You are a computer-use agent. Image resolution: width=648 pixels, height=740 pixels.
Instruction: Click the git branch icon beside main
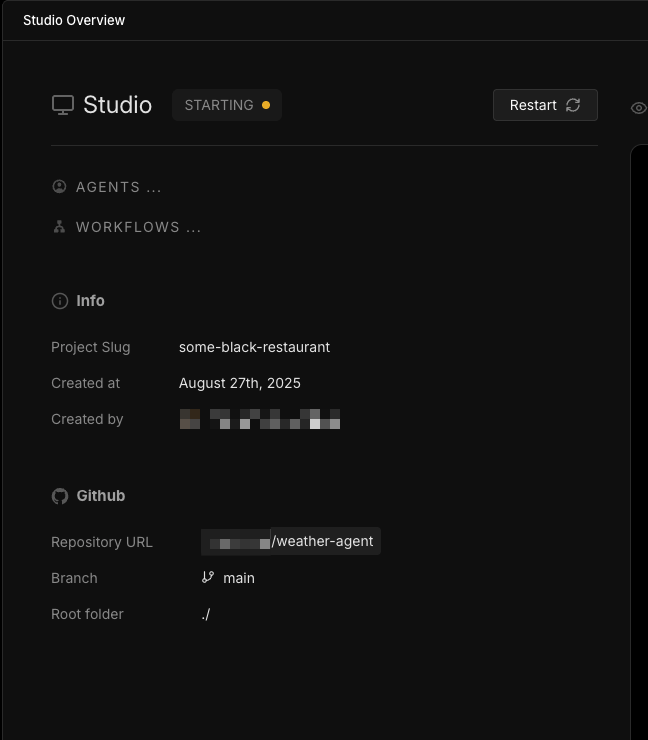coord(208,577)
